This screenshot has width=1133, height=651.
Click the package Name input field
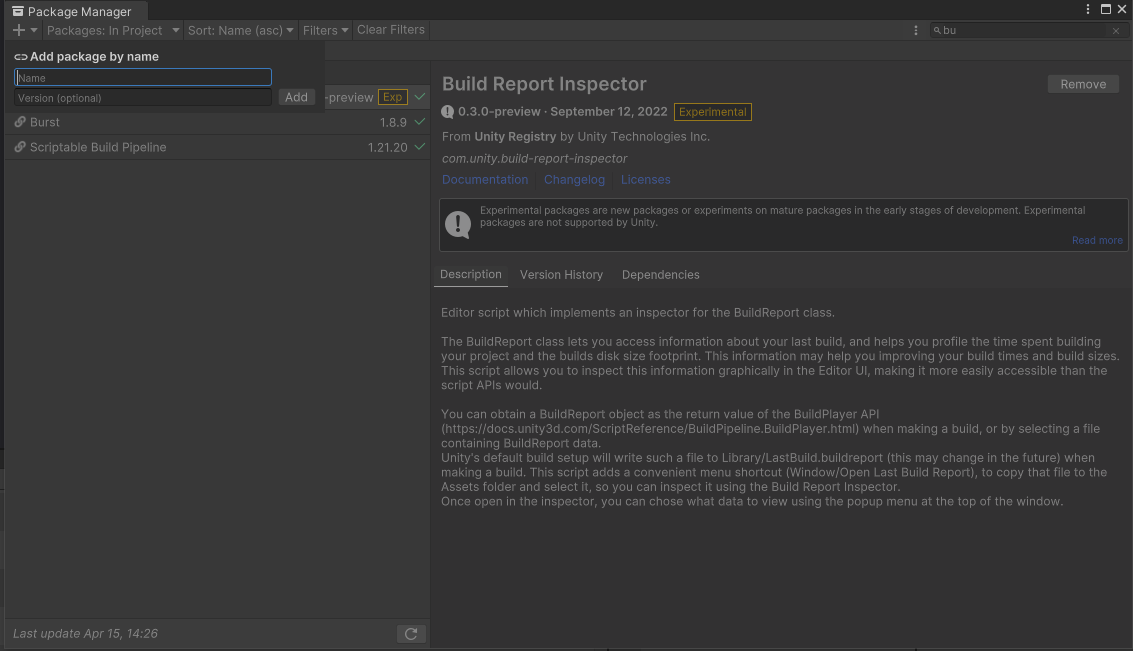pyautogui.click(x=143, y=77)
